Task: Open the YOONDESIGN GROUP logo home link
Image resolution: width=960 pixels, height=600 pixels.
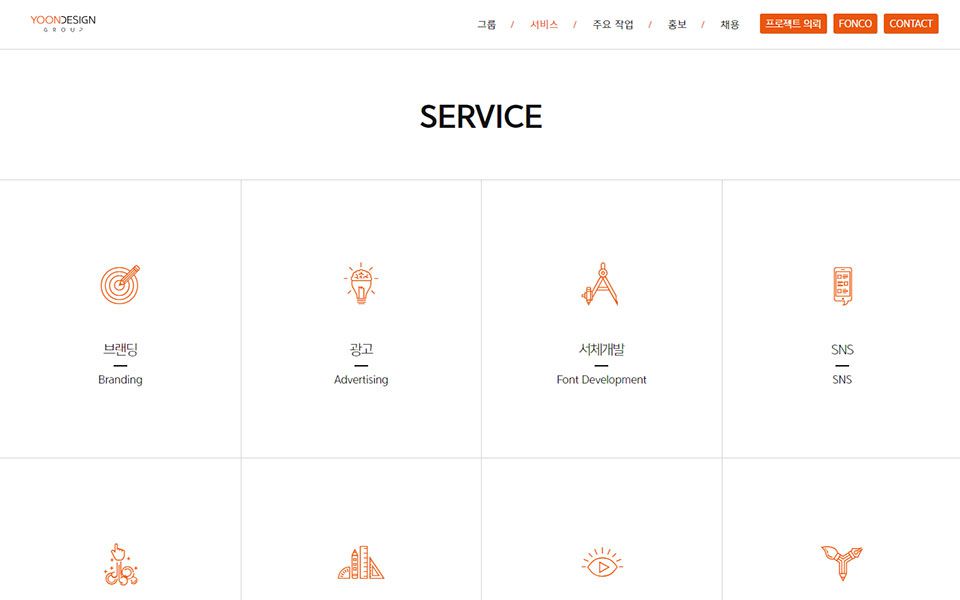Action: pos(63,24)
